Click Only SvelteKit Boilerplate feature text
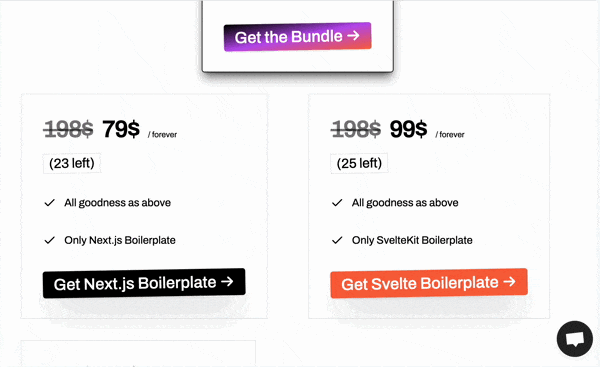This screenshot has height=367, width=600. (x=412, y=240)
